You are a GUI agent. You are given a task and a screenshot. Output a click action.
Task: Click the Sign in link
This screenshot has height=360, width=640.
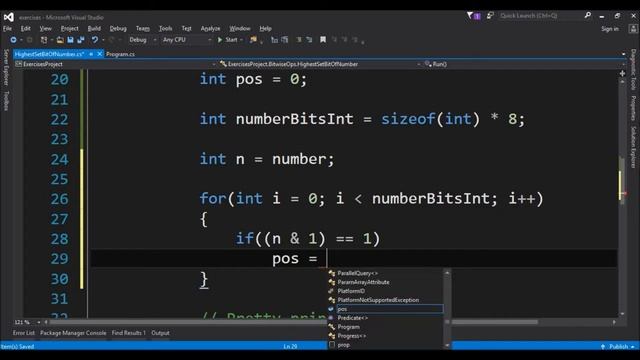point(610,29)
